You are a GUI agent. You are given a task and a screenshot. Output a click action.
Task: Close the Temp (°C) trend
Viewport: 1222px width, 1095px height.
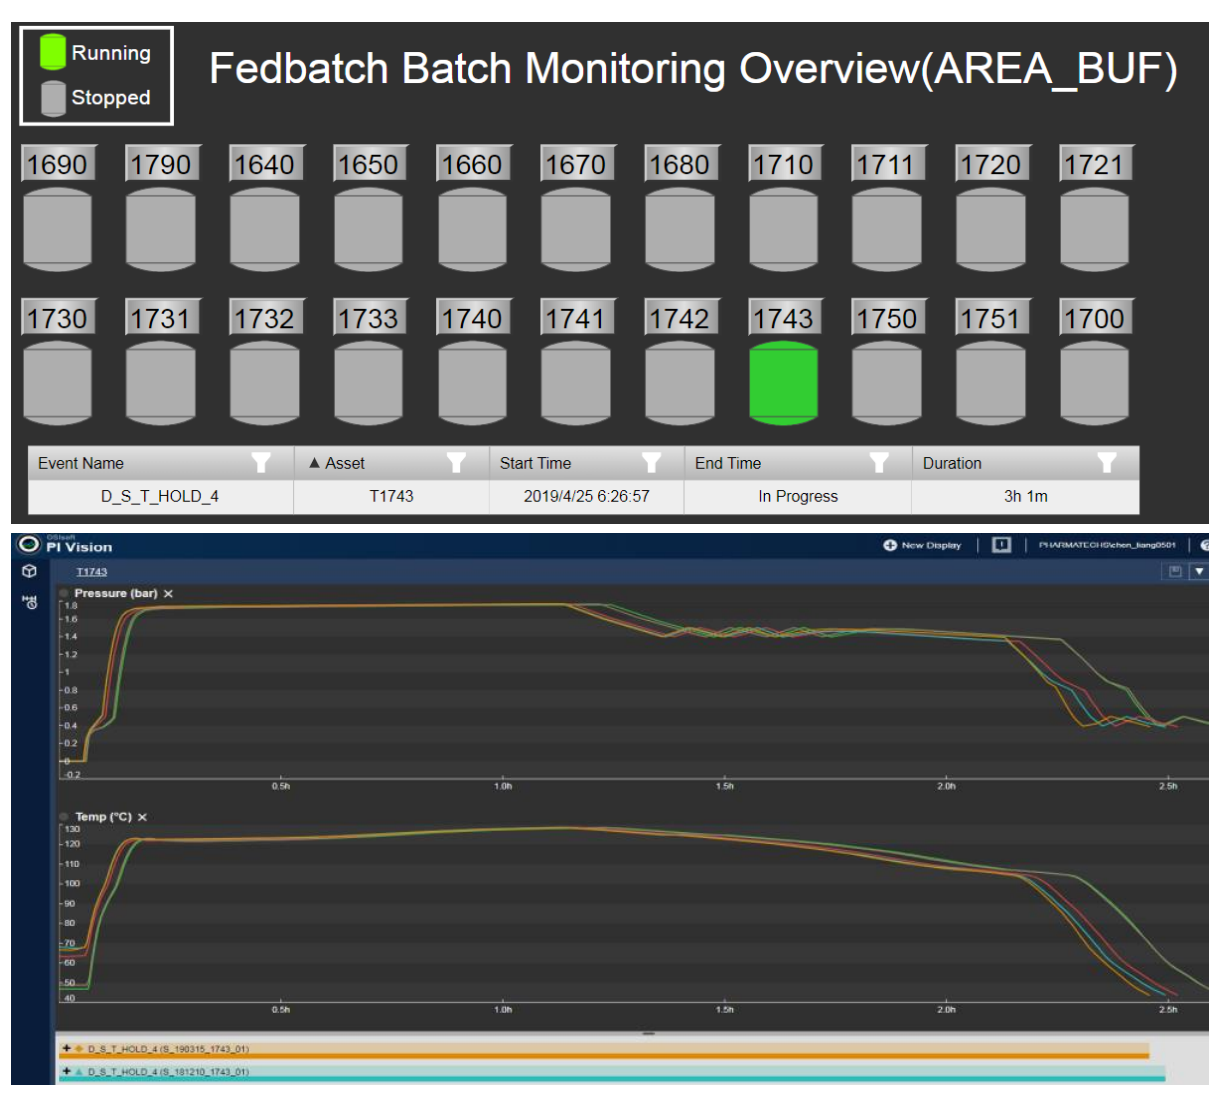tap(143, 817)
